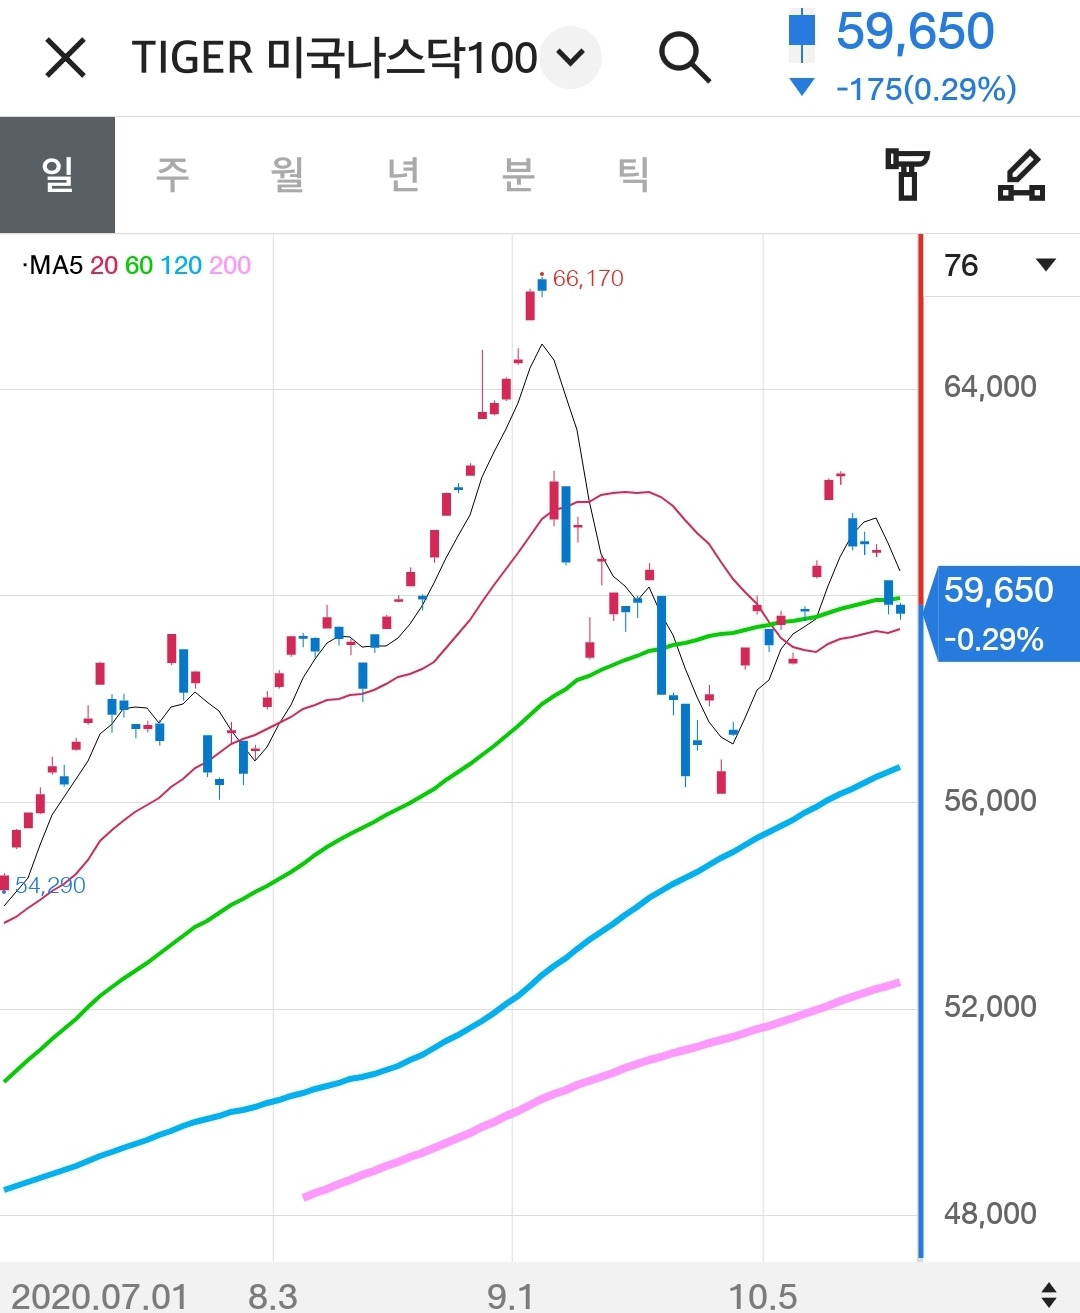Tap the 64,000 price axis label
Screen dimensions: 1080x1313
point(990,387)
